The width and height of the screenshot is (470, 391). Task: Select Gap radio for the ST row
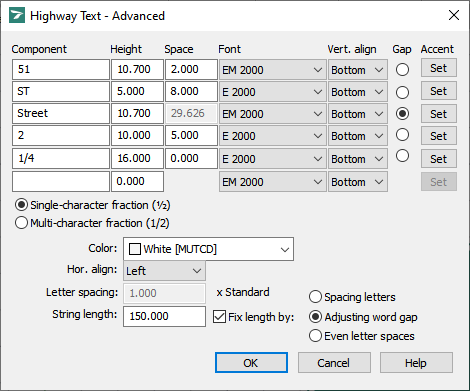402,92
